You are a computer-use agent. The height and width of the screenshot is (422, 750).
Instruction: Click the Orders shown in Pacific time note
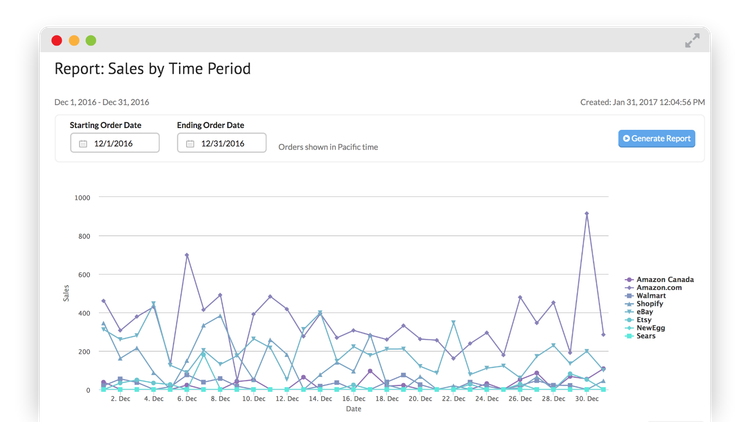point(328,147)
